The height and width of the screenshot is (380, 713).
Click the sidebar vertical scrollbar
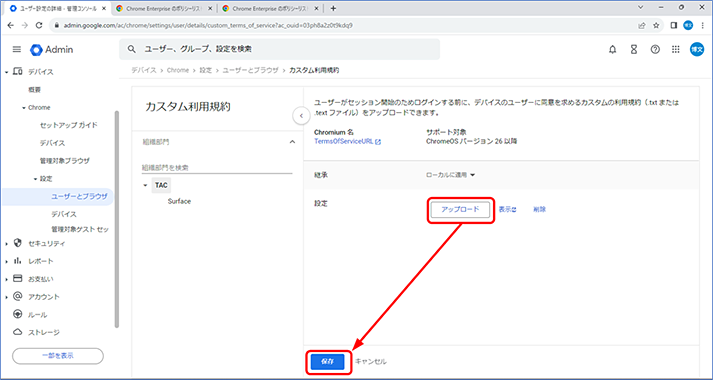117,218
